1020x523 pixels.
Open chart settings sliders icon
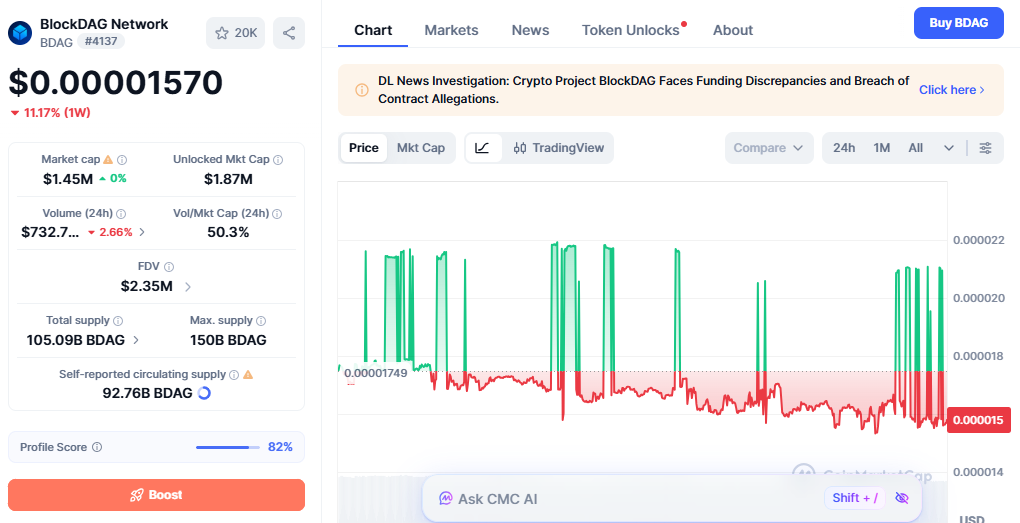[x=986, y=148]
